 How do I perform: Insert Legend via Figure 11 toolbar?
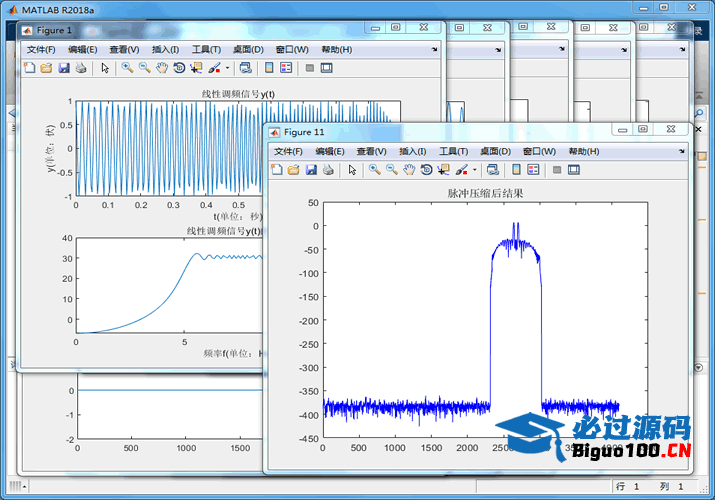point(533,170)
